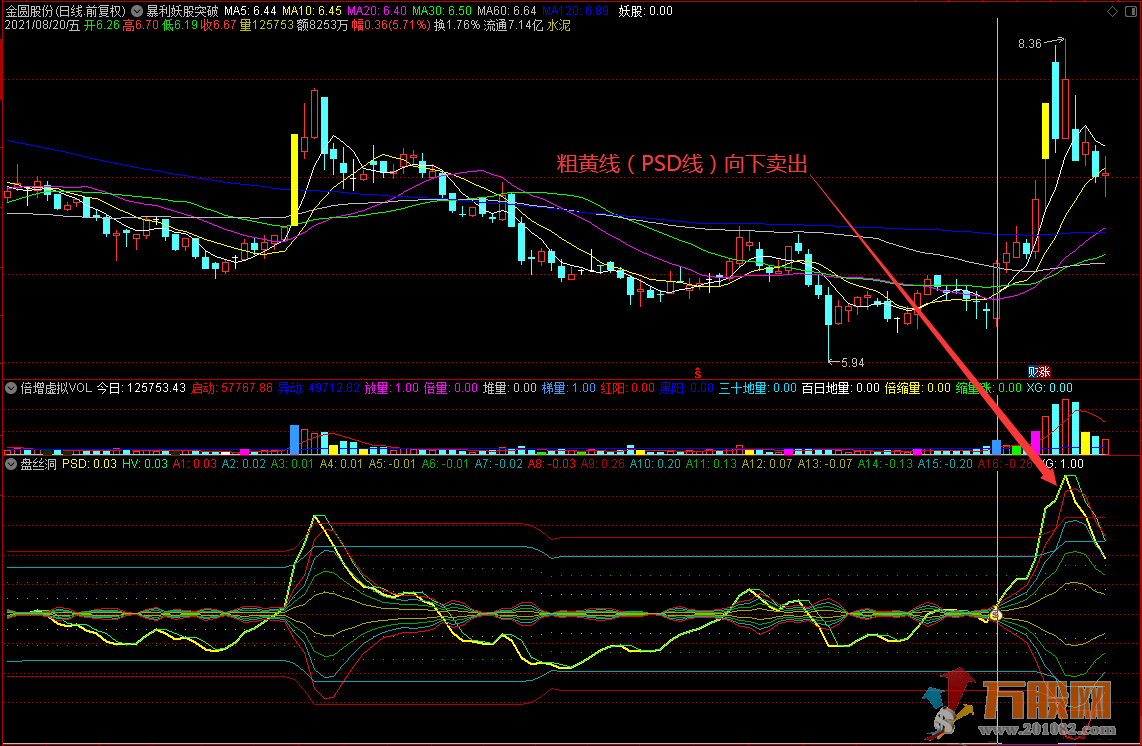Click the MA20: 6.40 value
The height and width of the screenshot is (746, 1142).
tap(377, 11)
